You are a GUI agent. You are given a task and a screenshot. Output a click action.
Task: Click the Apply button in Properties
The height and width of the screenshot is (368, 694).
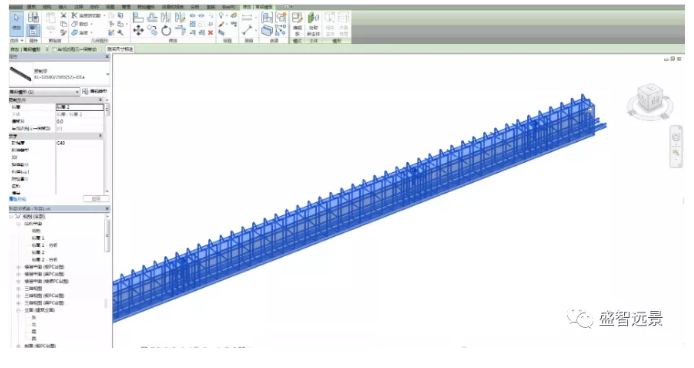click(x=96, y=199)
